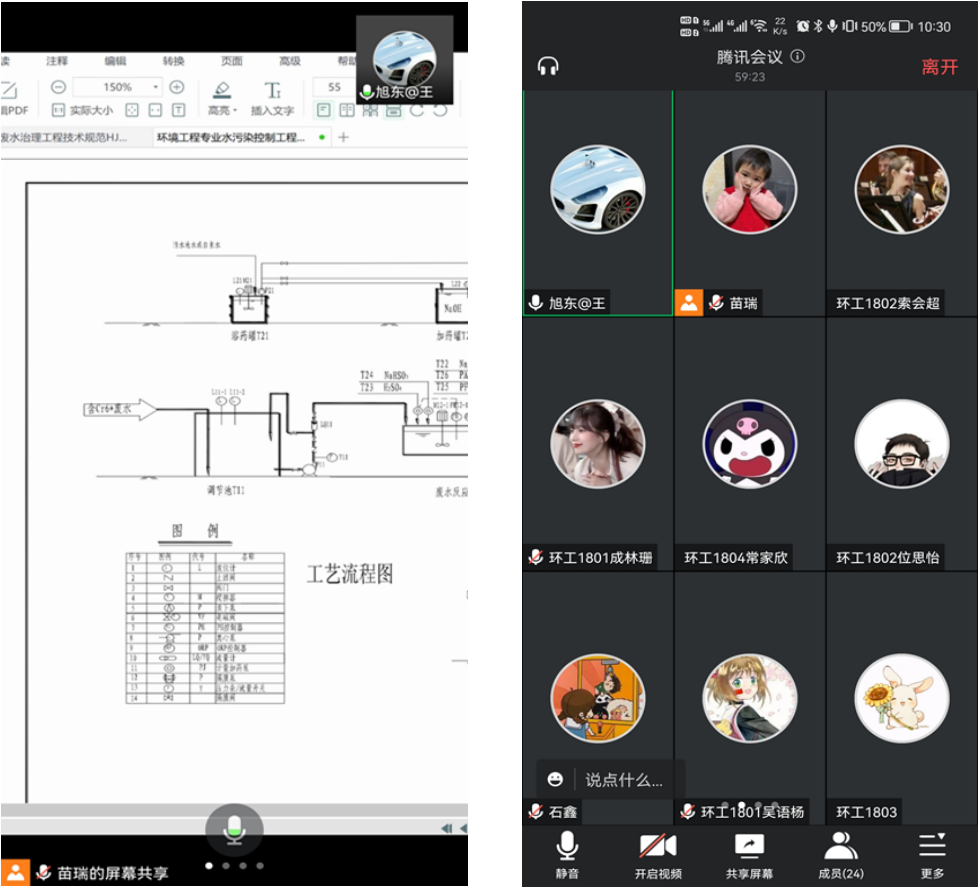Expand the 更多 more options menu
978x889 pixels.
pos(932,855)
